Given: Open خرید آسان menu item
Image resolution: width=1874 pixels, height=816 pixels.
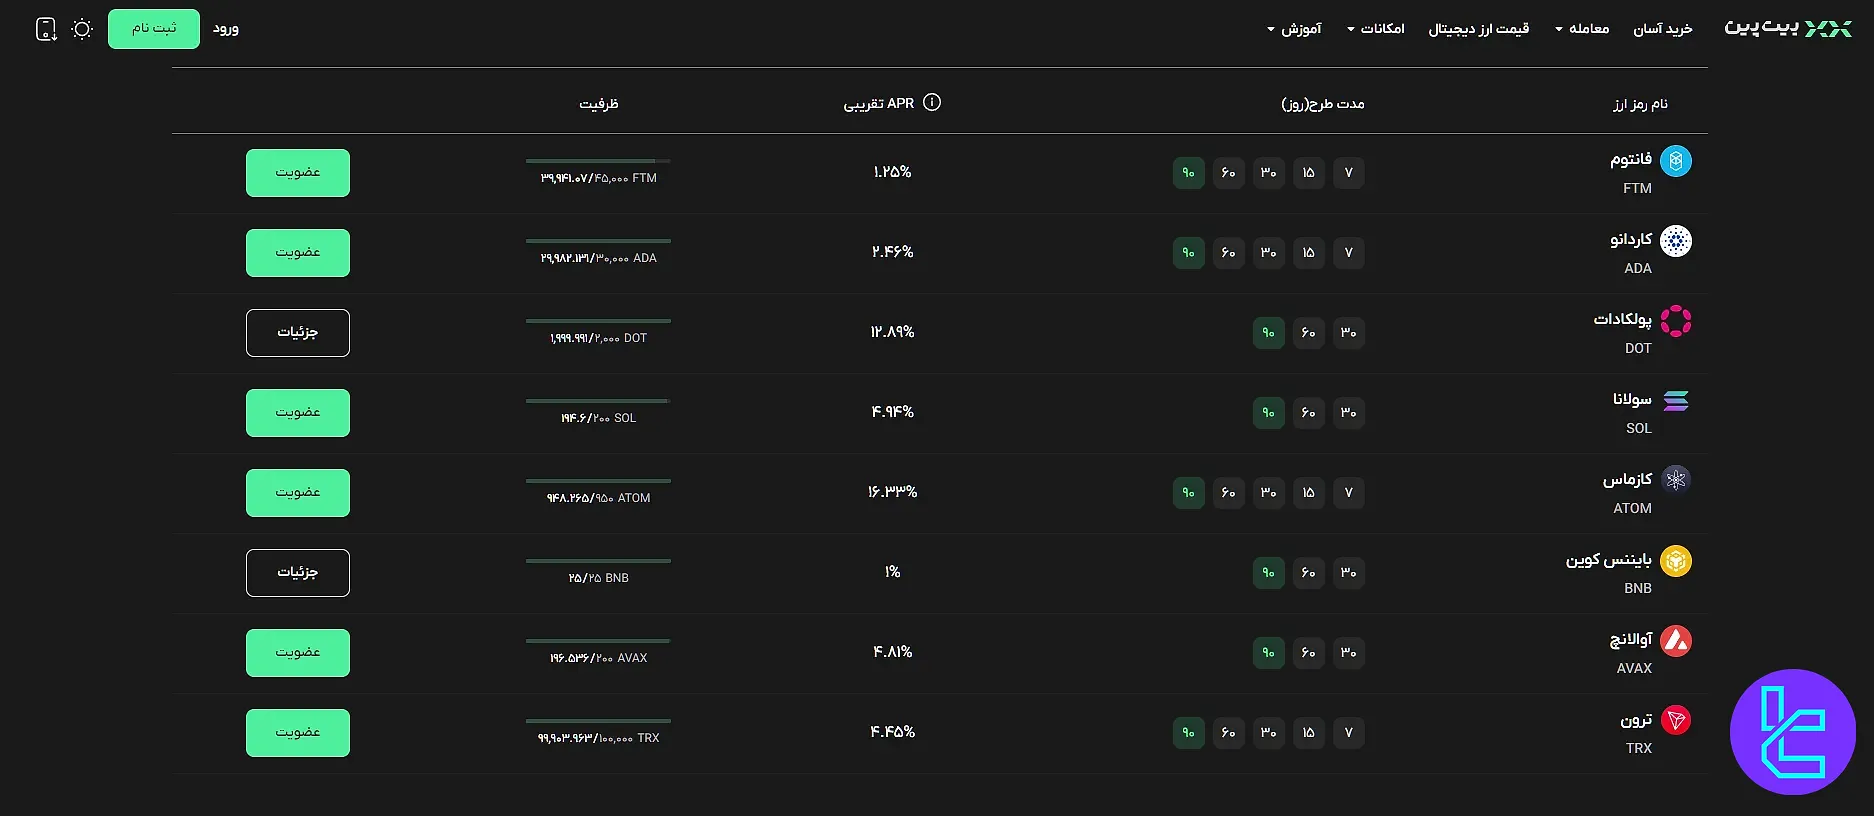Looking at the screenshot, I should click(1663, 29).
